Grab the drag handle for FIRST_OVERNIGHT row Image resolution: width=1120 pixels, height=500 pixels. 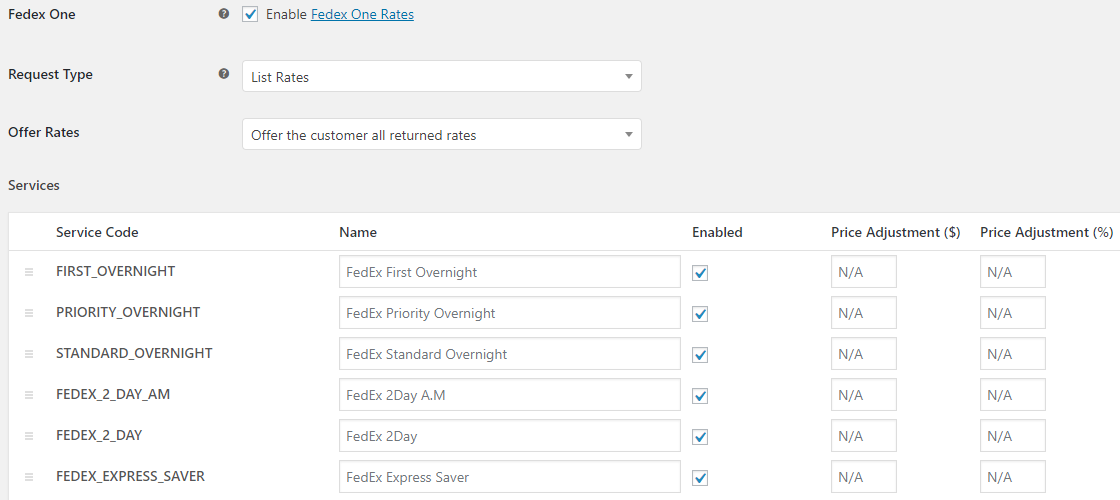tap(29, 272)
